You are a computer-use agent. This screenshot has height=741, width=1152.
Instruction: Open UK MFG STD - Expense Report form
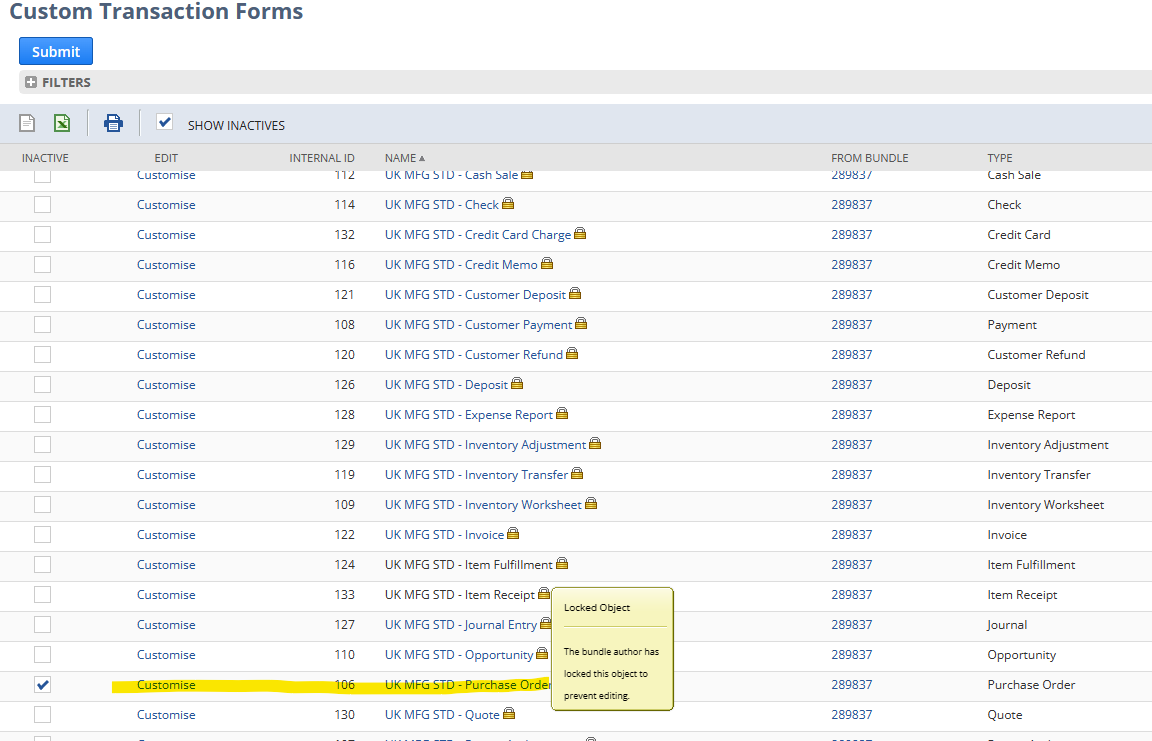469,415
